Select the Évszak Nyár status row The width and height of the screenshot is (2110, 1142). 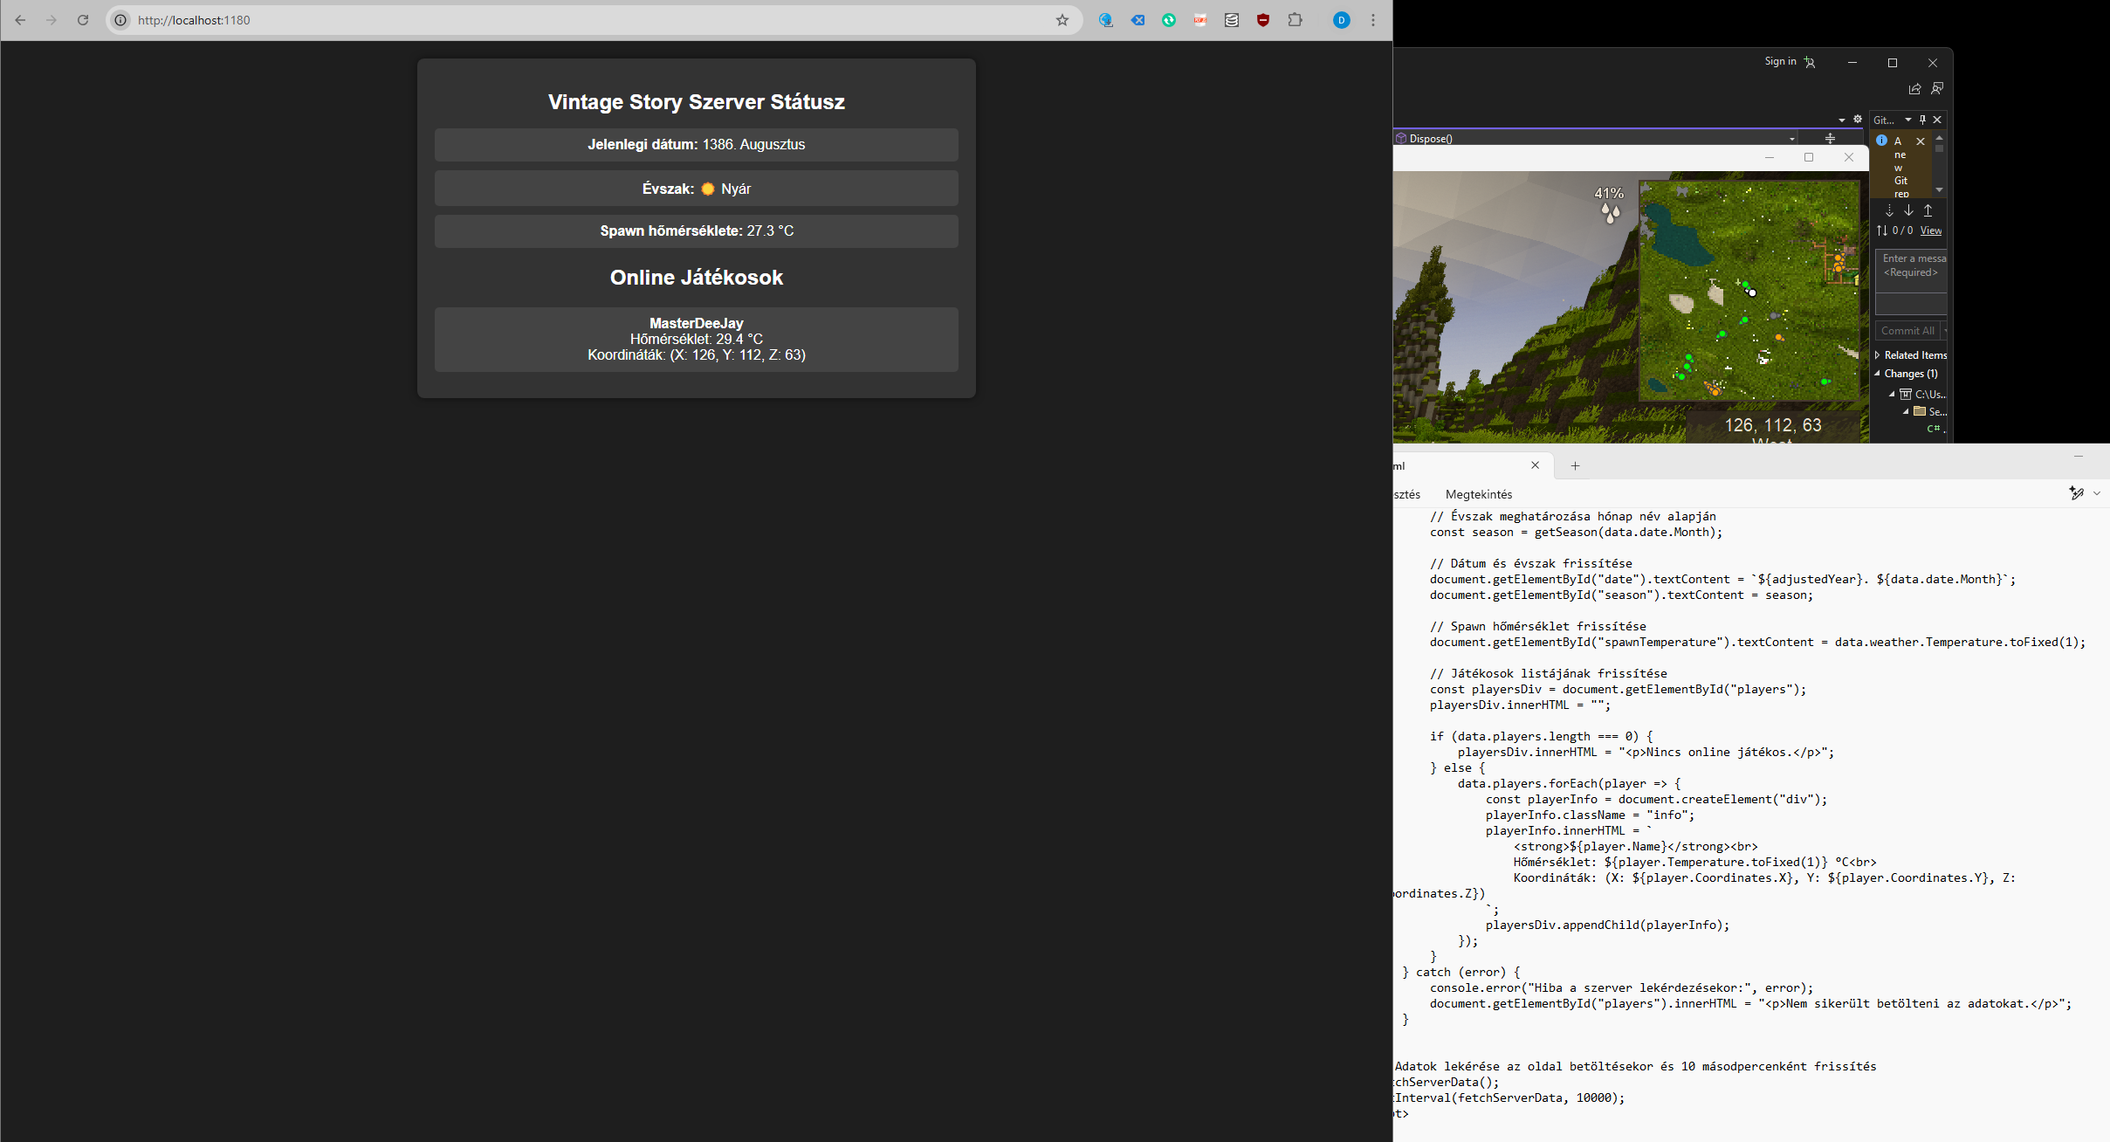click(696, 189)
